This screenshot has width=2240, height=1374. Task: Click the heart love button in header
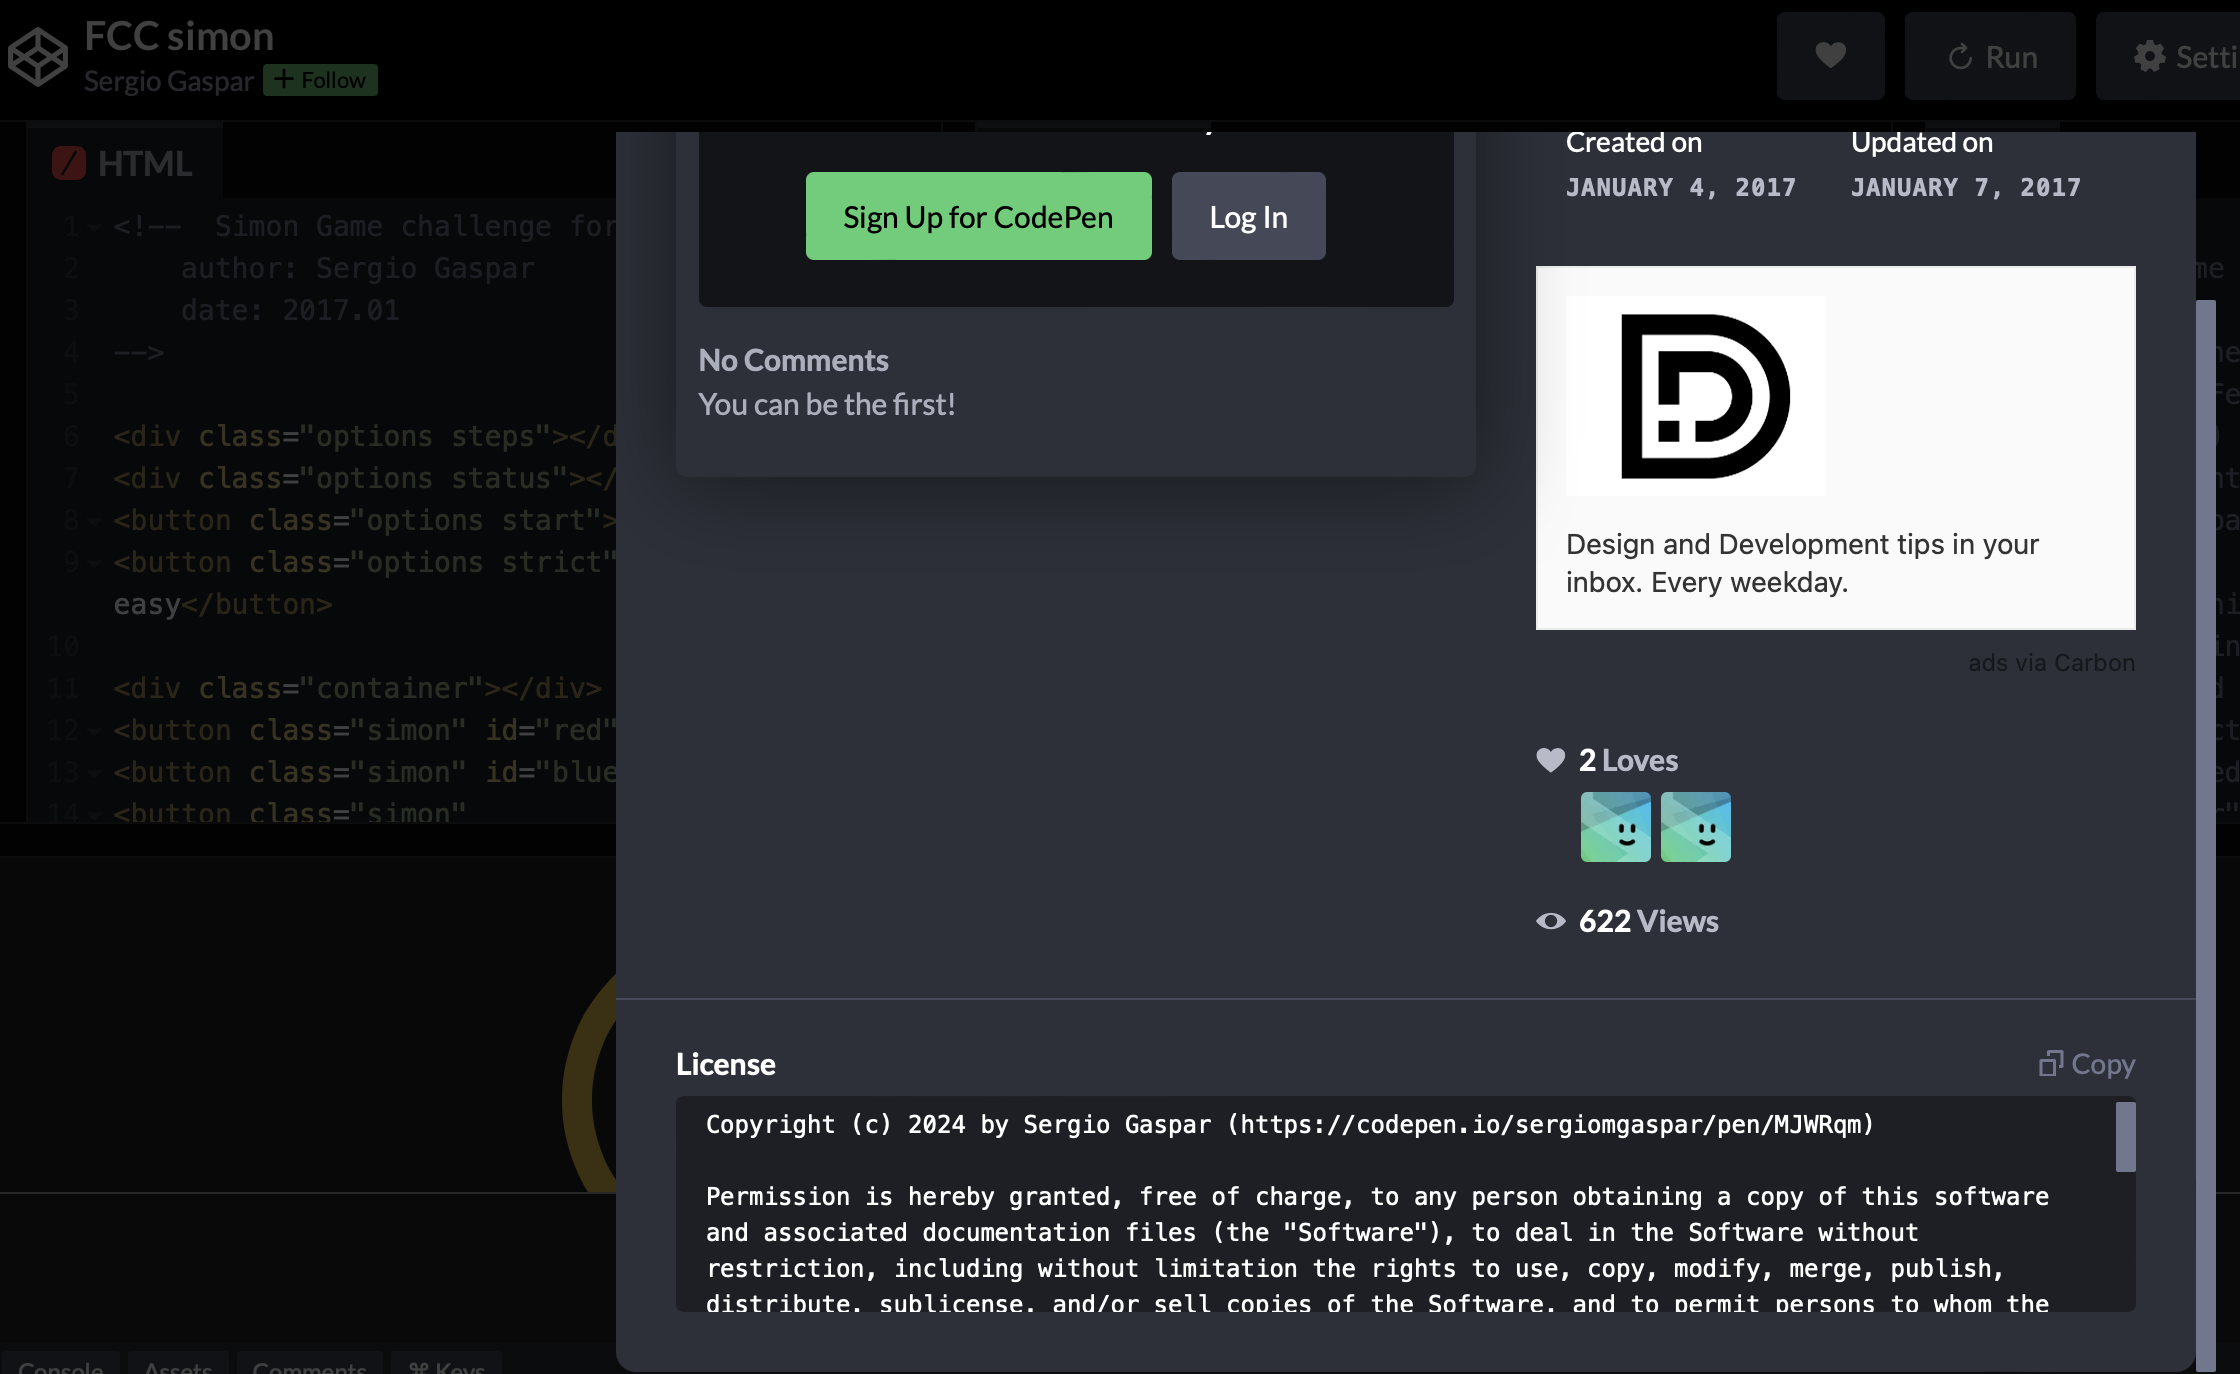click(1830, 56)
